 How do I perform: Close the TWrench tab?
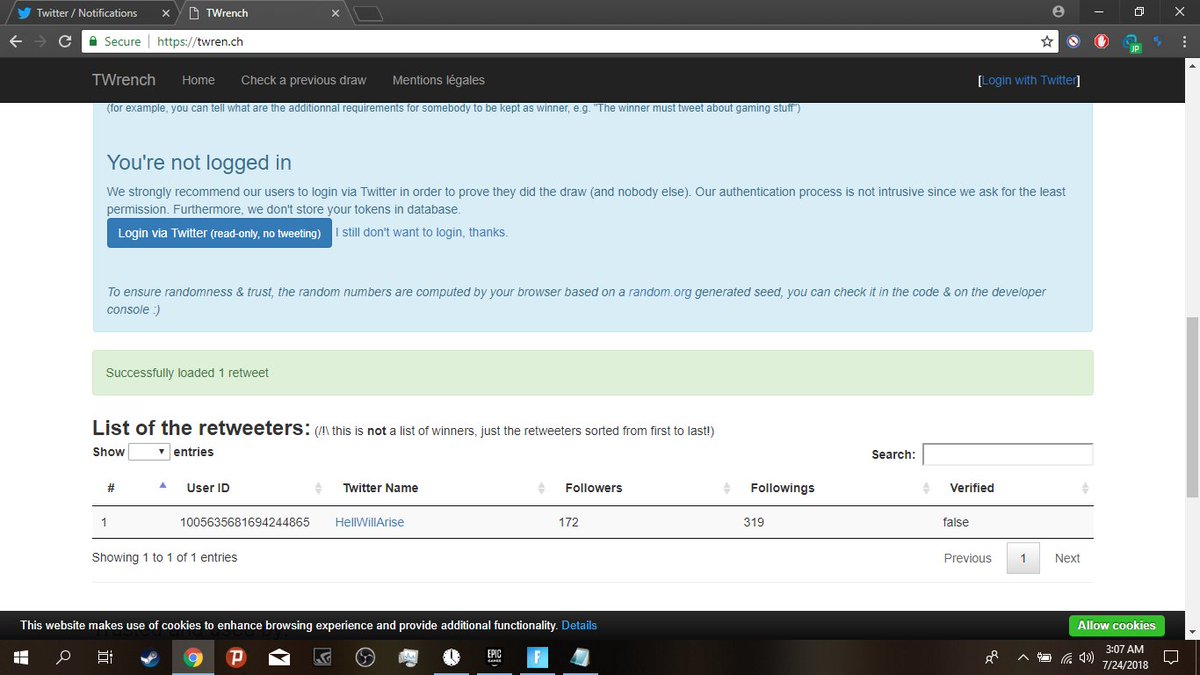pyautogui.click(x=335, y=13)
